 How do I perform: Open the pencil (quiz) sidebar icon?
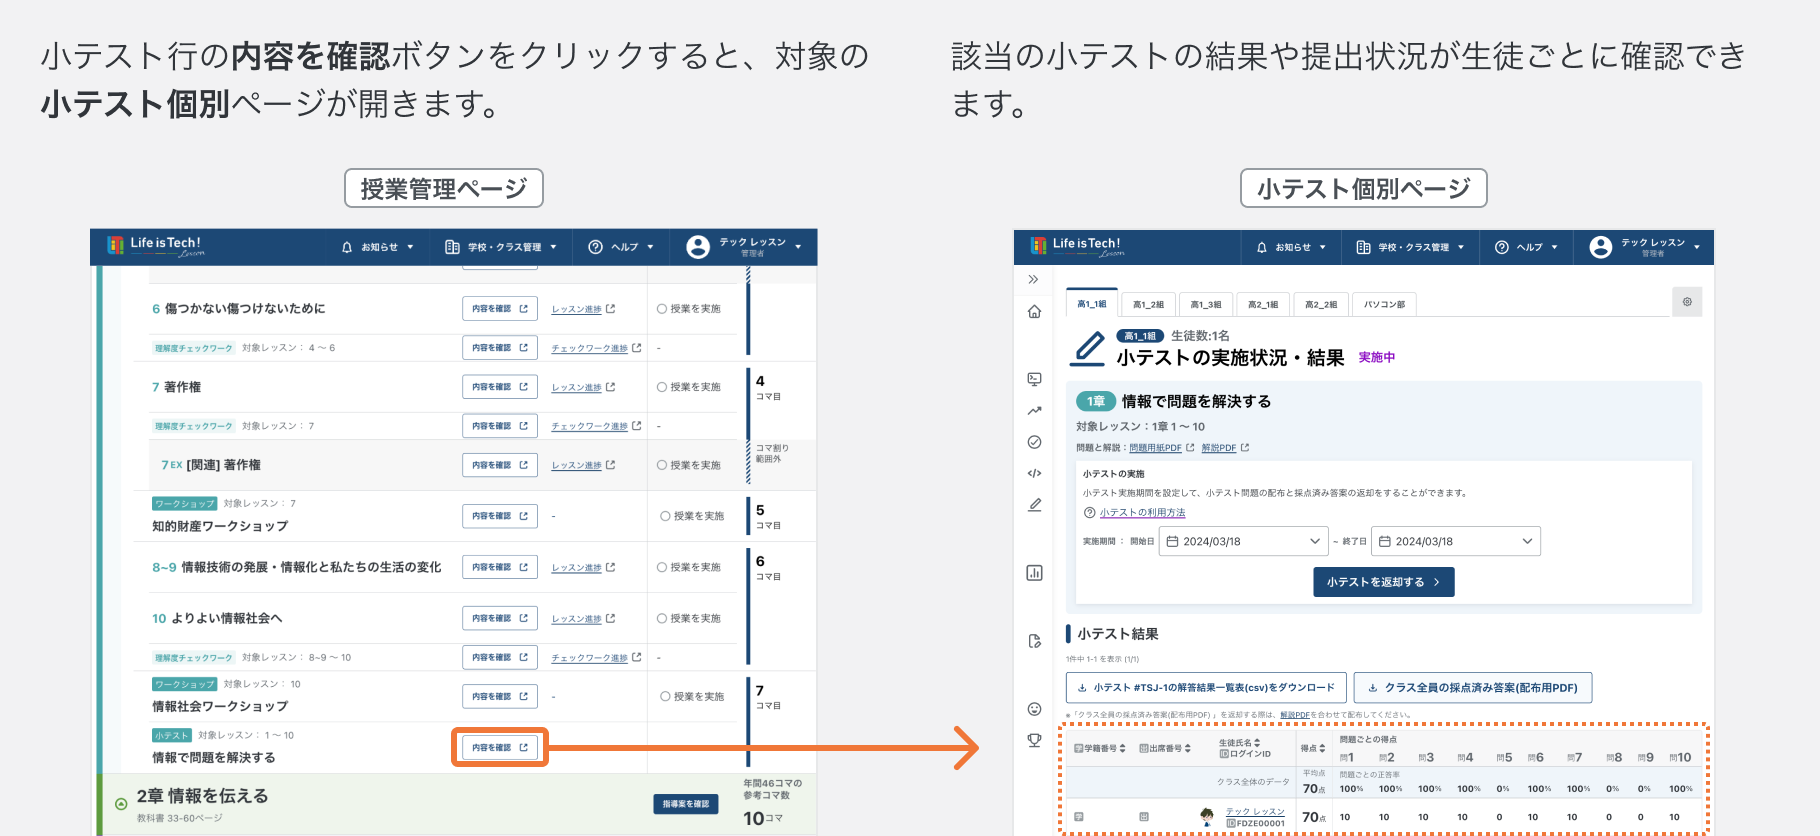tap(1034, 505)
